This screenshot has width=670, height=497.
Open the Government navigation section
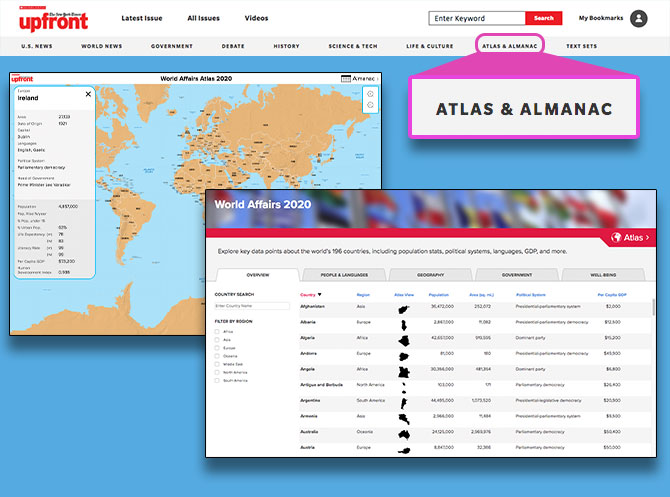coord(172,46)
